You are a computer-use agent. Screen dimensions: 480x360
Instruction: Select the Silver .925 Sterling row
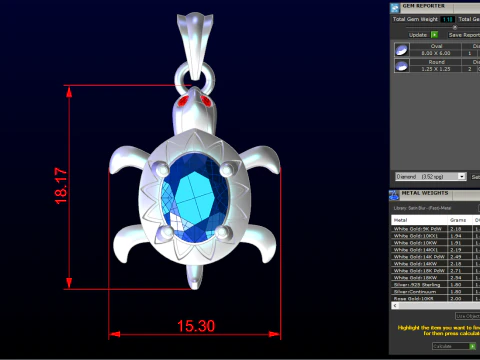point(435,285)
